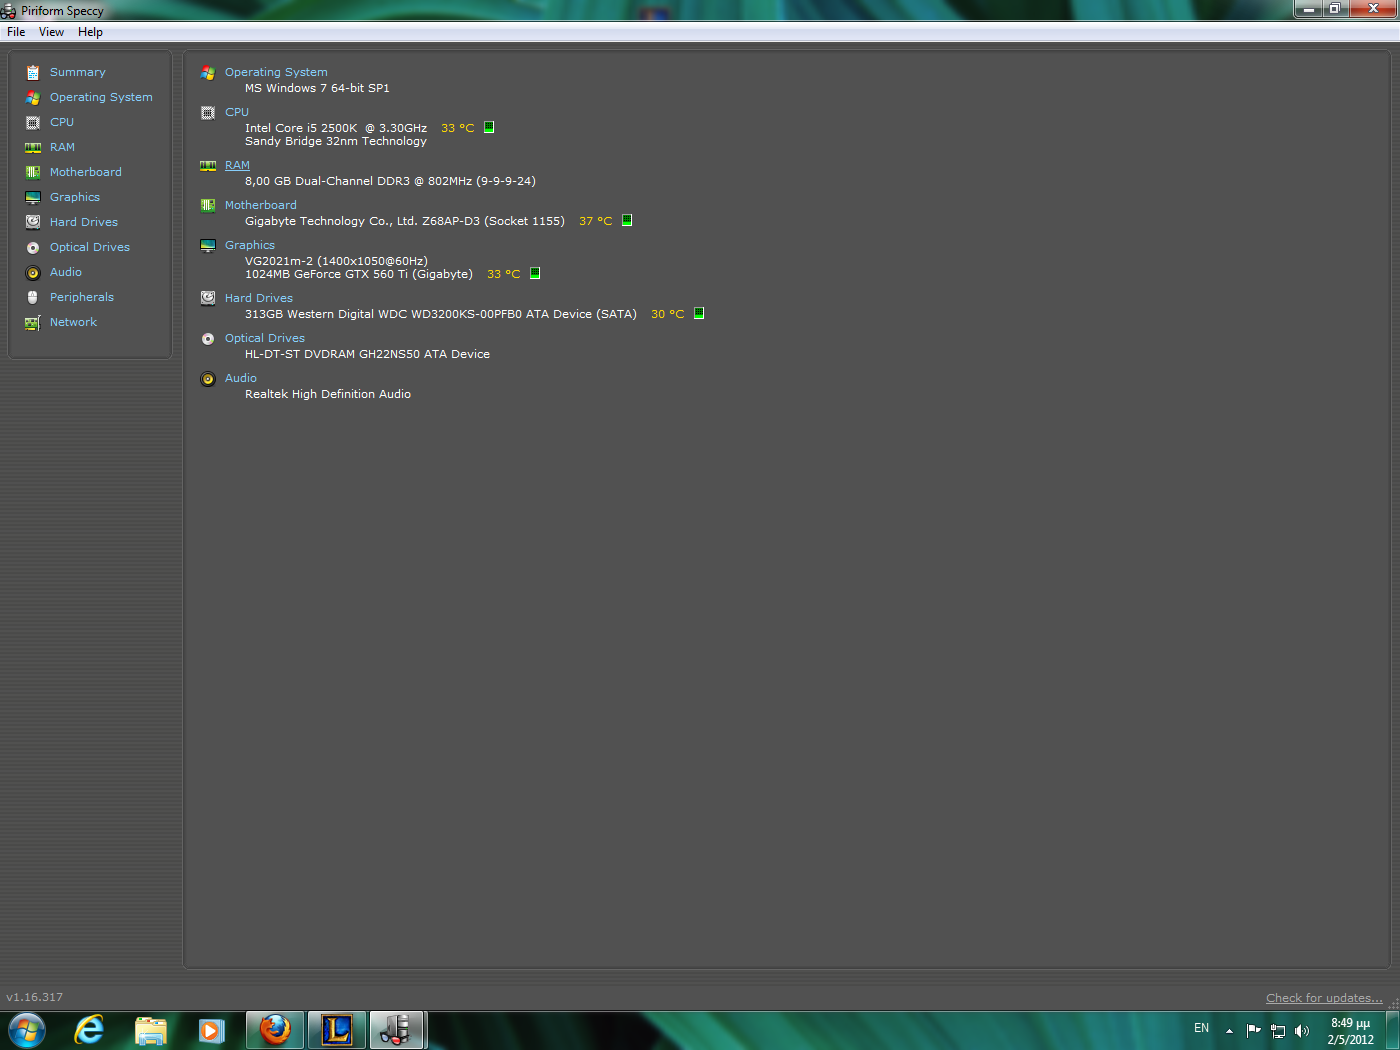1400x1050 pixels.
Task: Click the Network icon in sidebar
Action: click(x=33, y=322)
